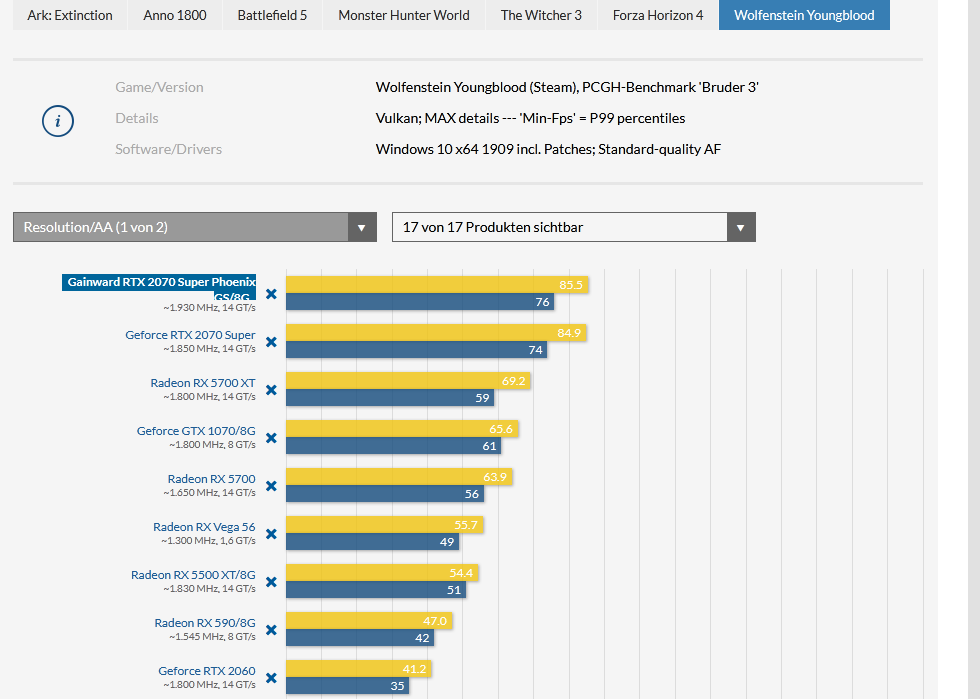980x699 pixels.
Task: Switch to The Witcher 3 tab
Action: click(541, 15)
